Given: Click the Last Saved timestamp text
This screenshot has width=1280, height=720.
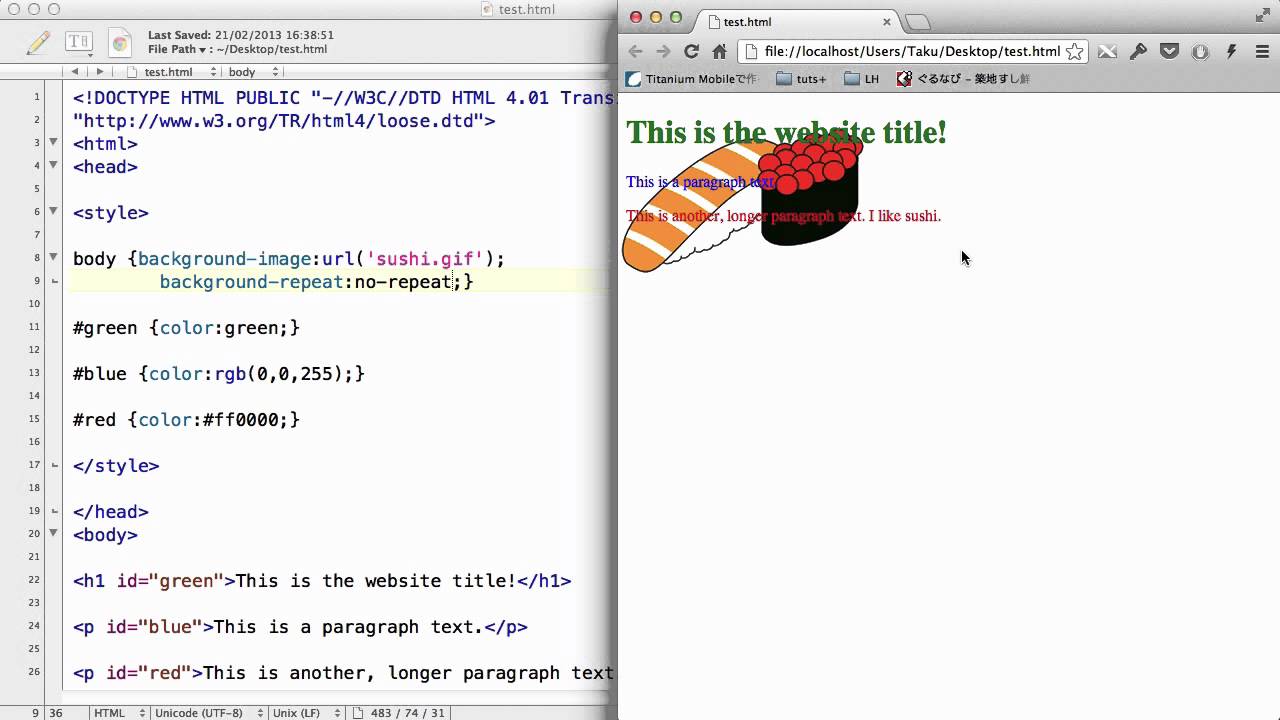Looking at the screenshot, I should click(241, 35).
